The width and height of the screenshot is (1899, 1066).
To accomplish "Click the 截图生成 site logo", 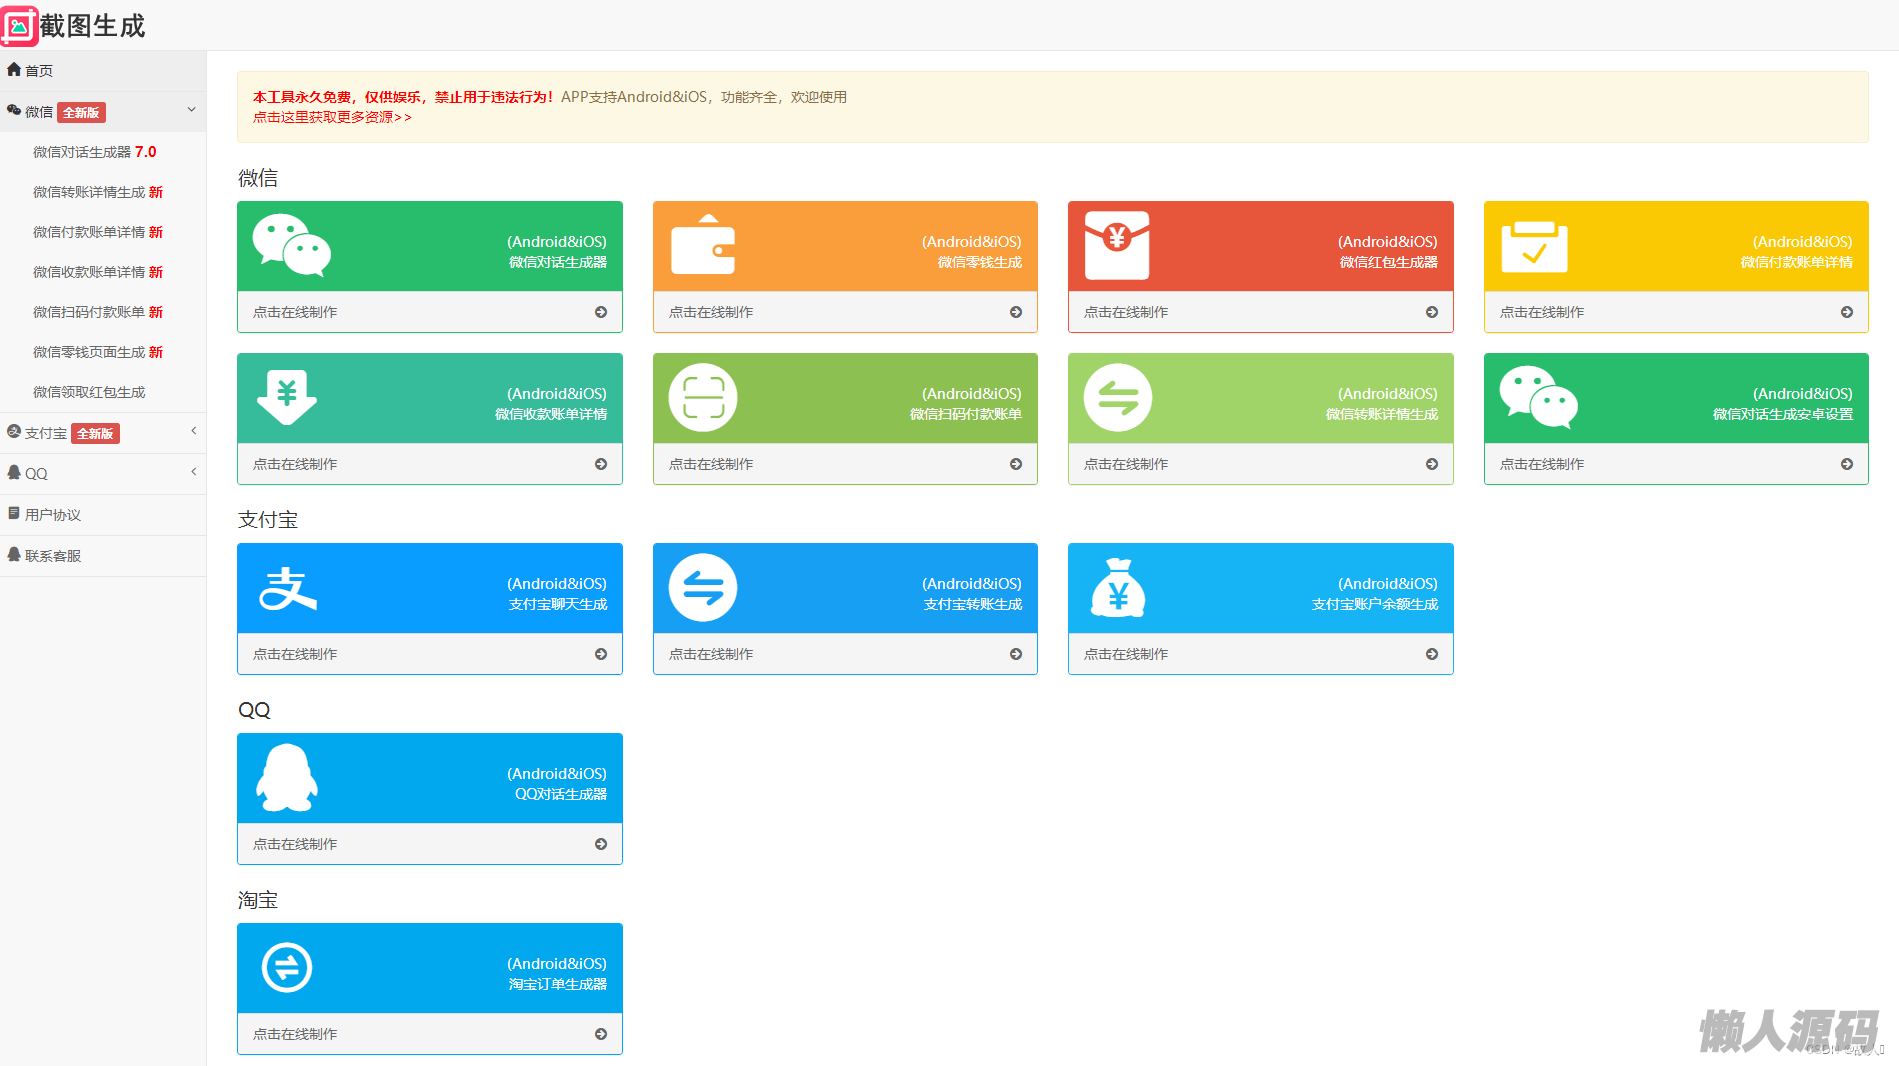I will pyautogui.click(x=75, y=25).
